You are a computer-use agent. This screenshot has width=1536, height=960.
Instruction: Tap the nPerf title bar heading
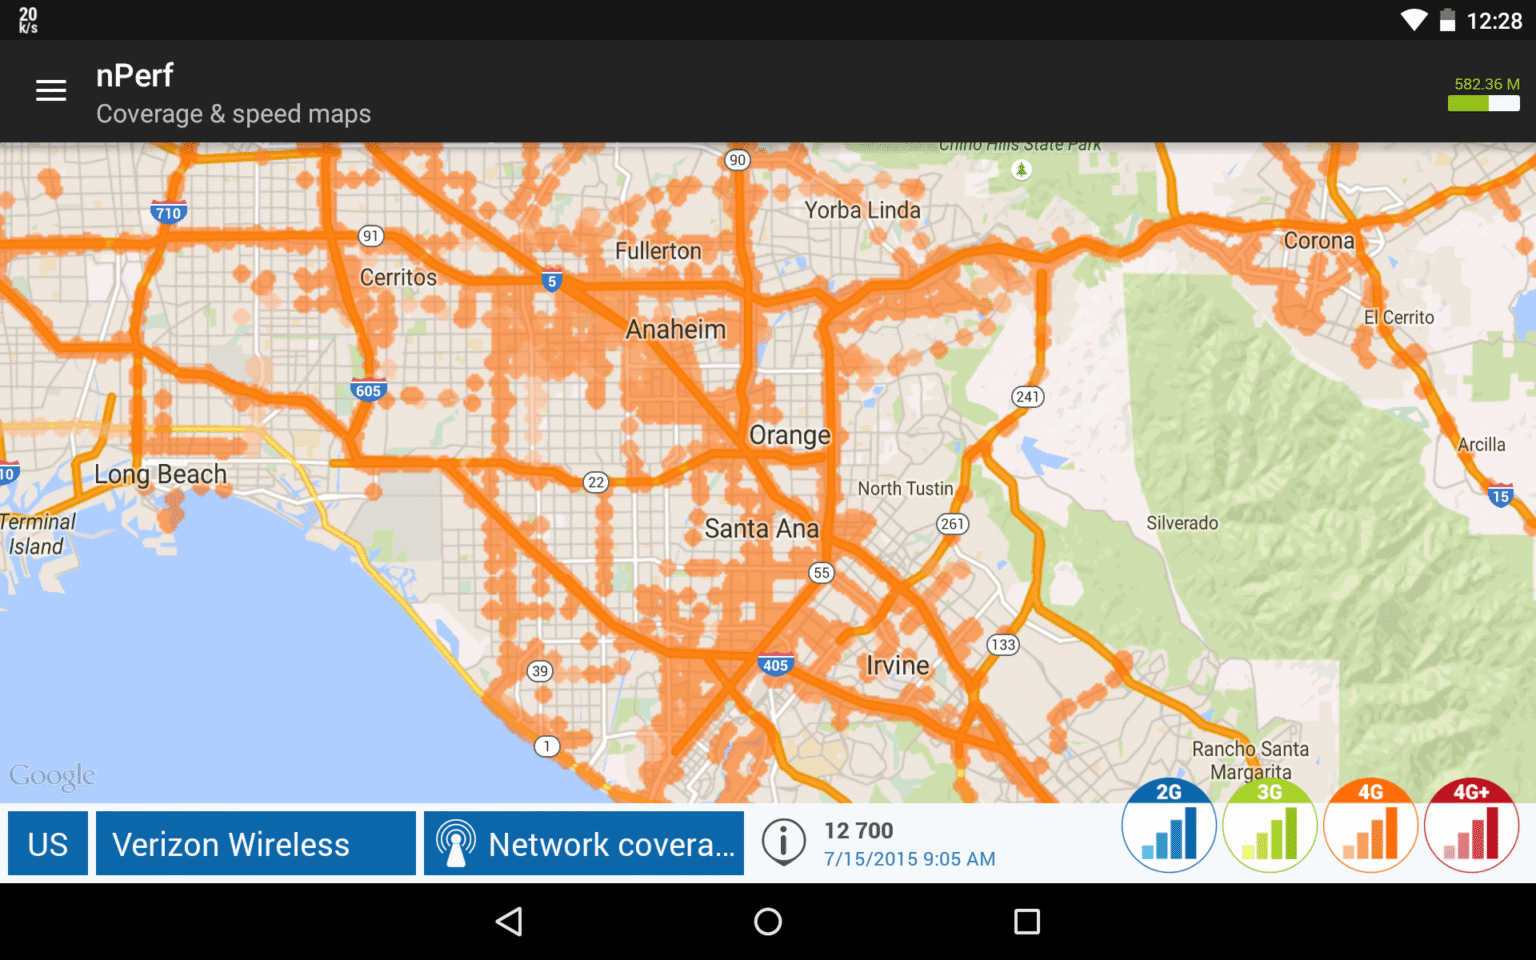[134, 75]
